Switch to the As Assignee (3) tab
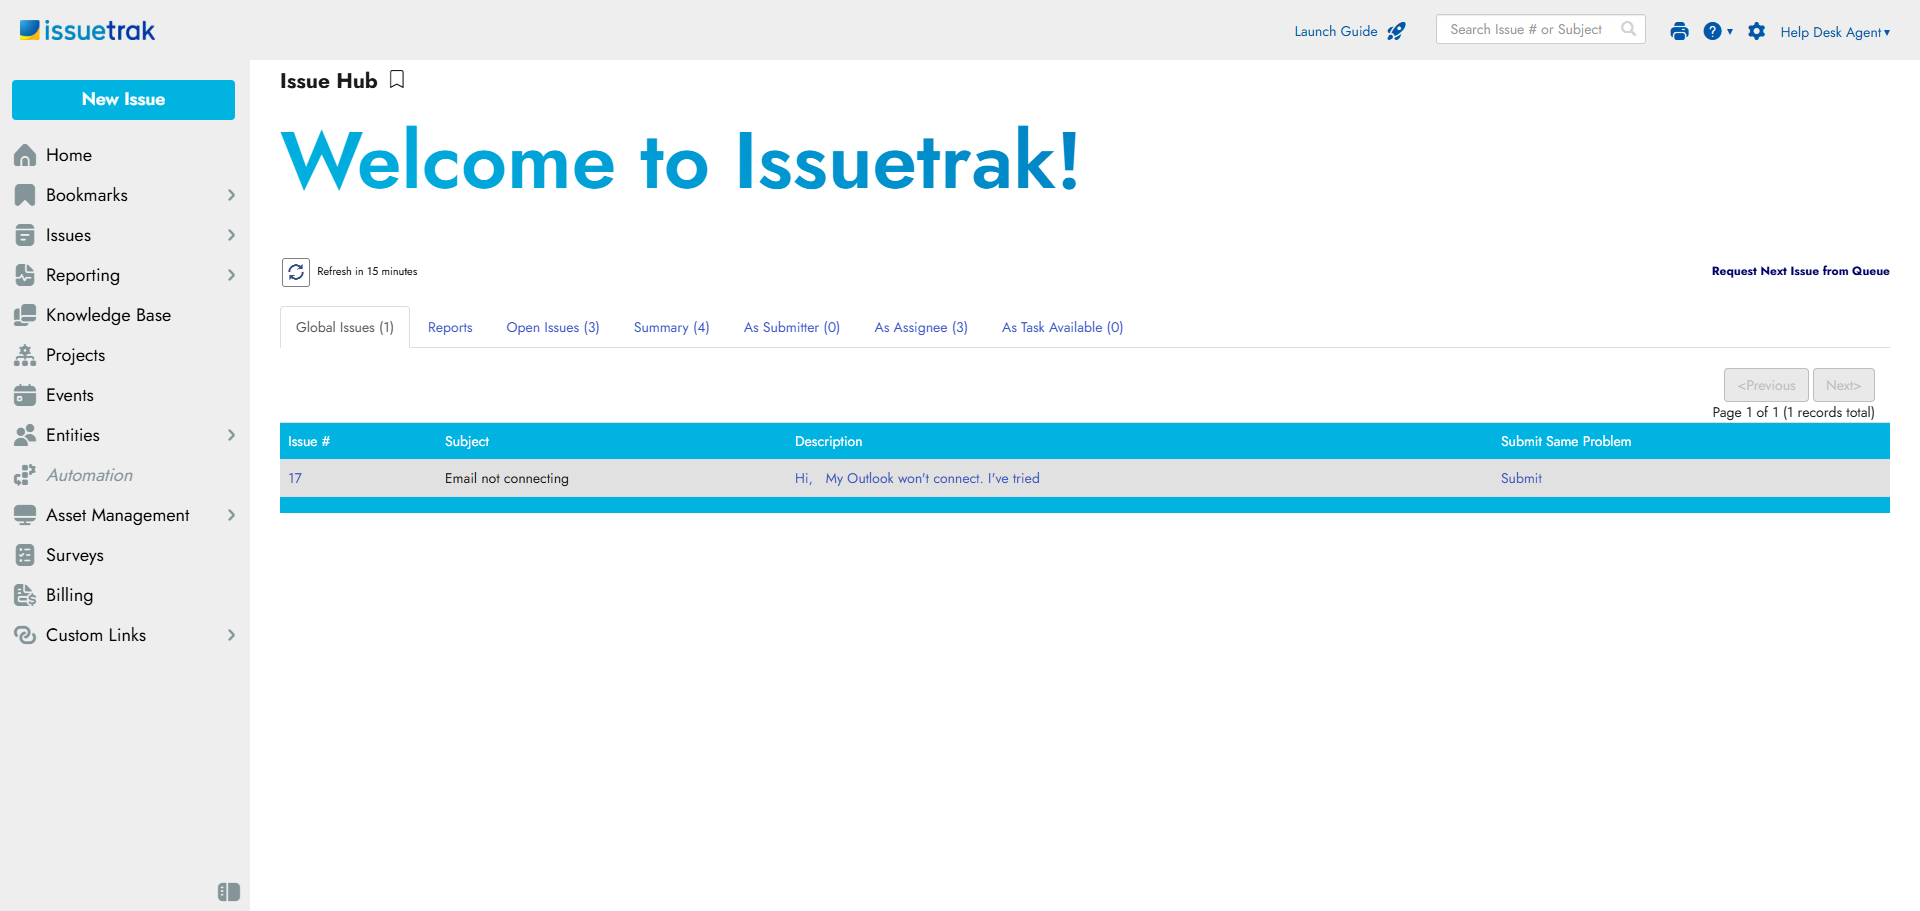Screen dimensions: 1920x911 tap(921, 327)
